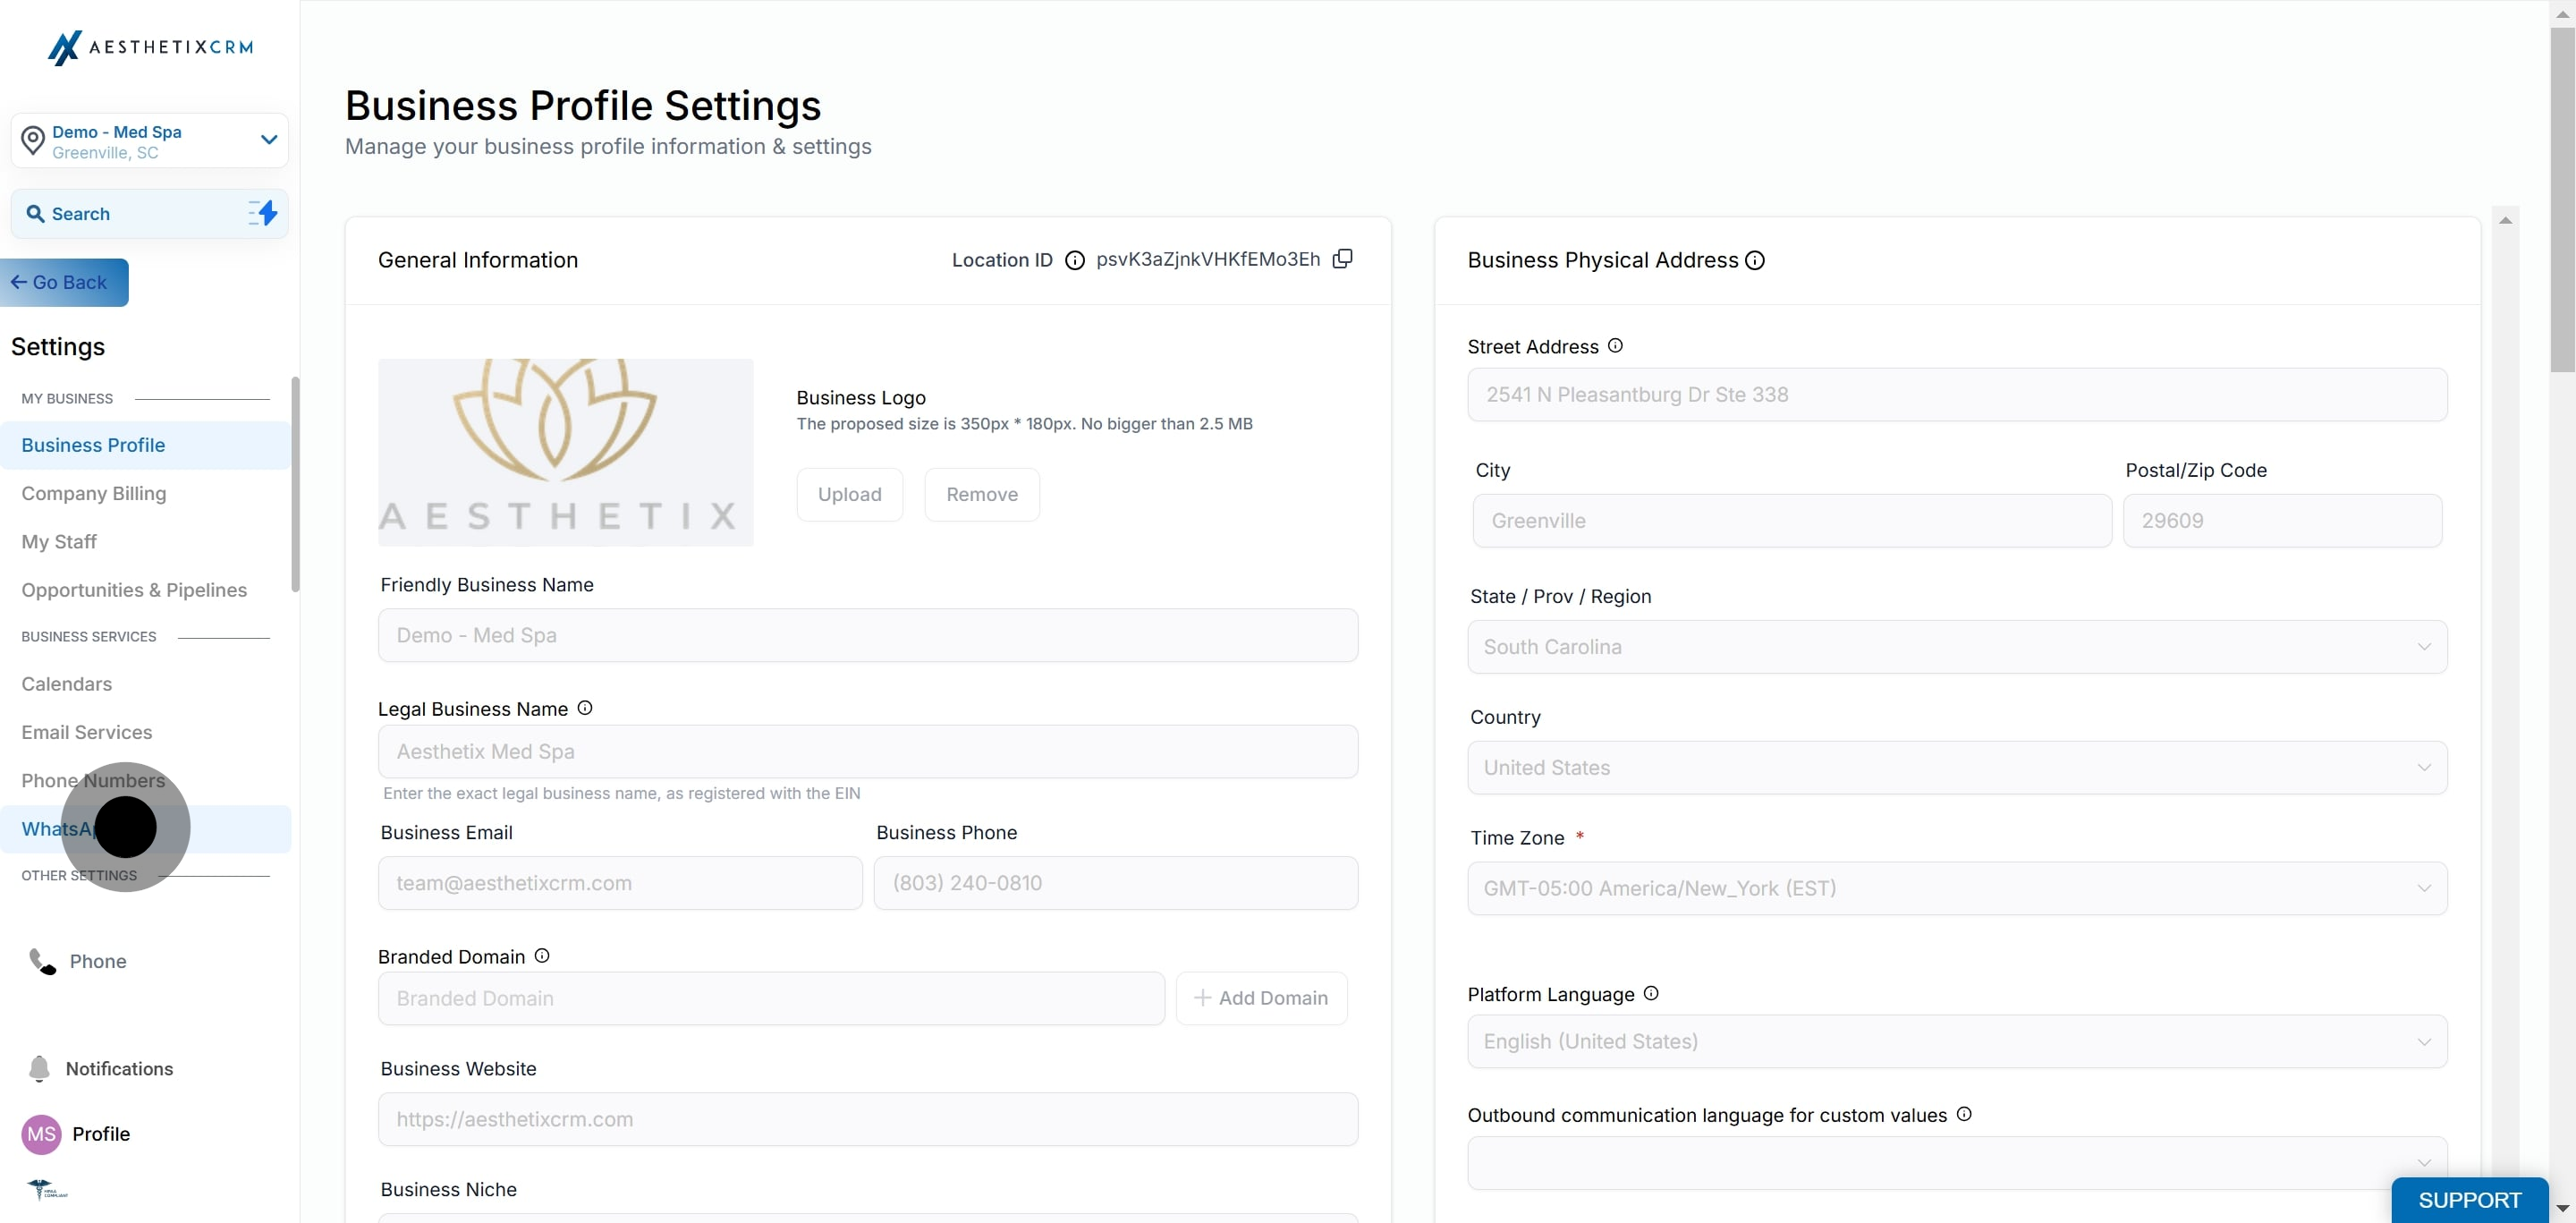Open Calendars settings section

coord(67,684)
